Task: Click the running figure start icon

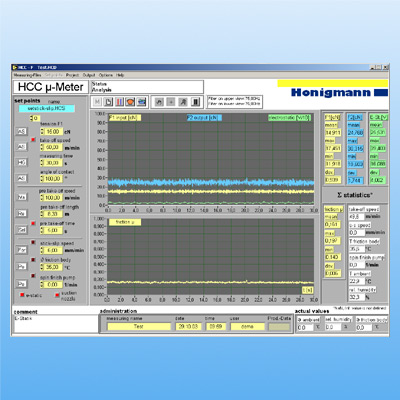Action: point(183,102)
